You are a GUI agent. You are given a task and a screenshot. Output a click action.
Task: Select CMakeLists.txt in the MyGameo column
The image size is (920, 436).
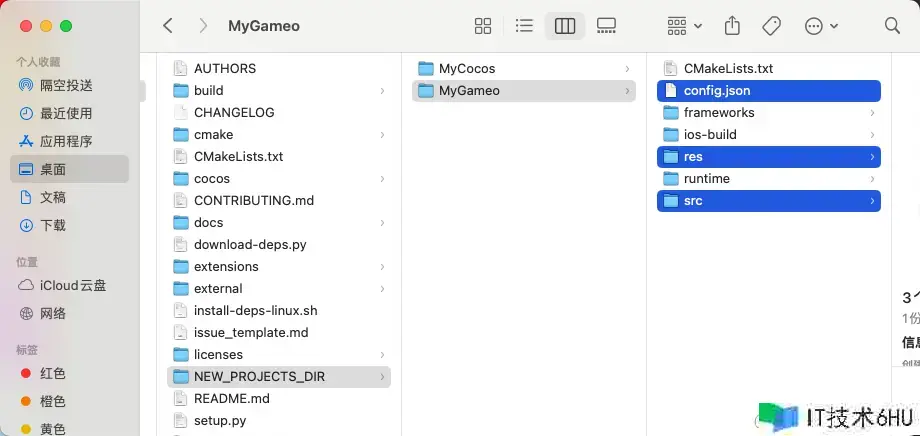769,69
